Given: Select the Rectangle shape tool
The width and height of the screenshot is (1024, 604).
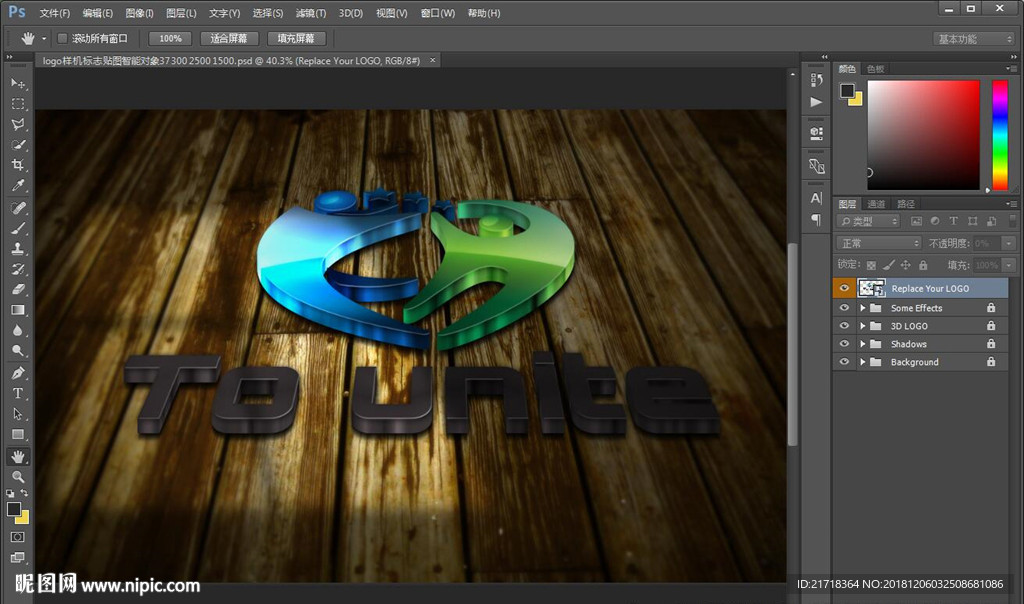Looking at the screenshot, I should click(18, 434).
